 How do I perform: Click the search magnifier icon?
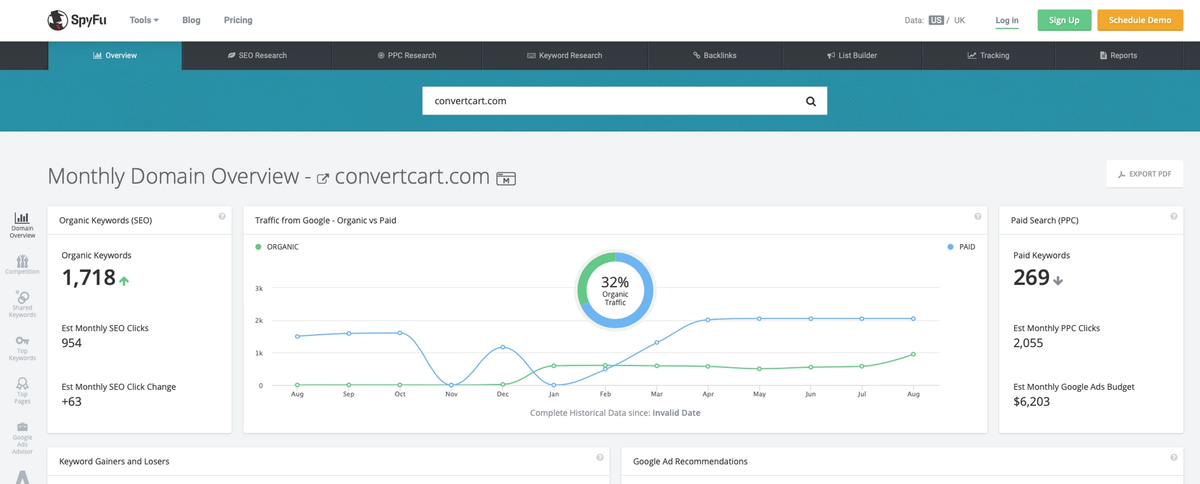[x=811, y=101]
